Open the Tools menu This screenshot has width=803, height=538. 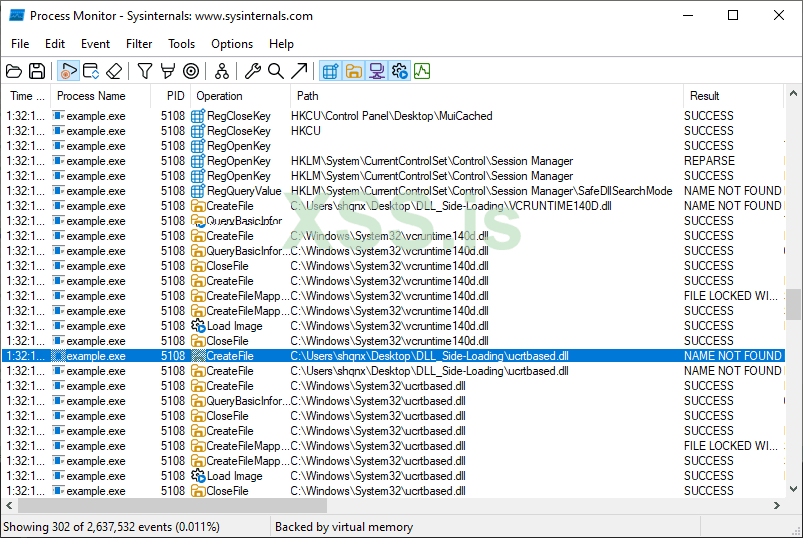pyautogui.click(x=181, y=44)
